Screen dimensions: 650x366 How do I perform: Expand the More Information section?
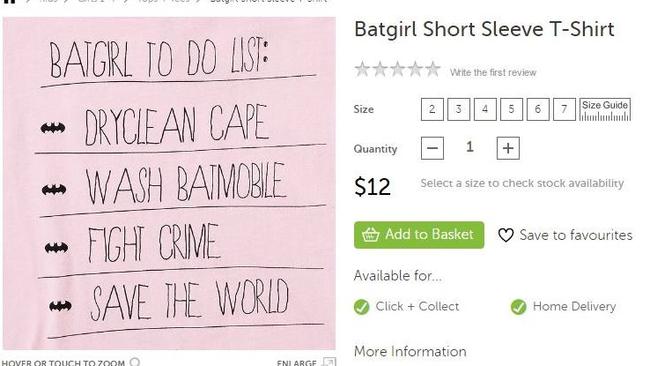(x=410, y=351)
